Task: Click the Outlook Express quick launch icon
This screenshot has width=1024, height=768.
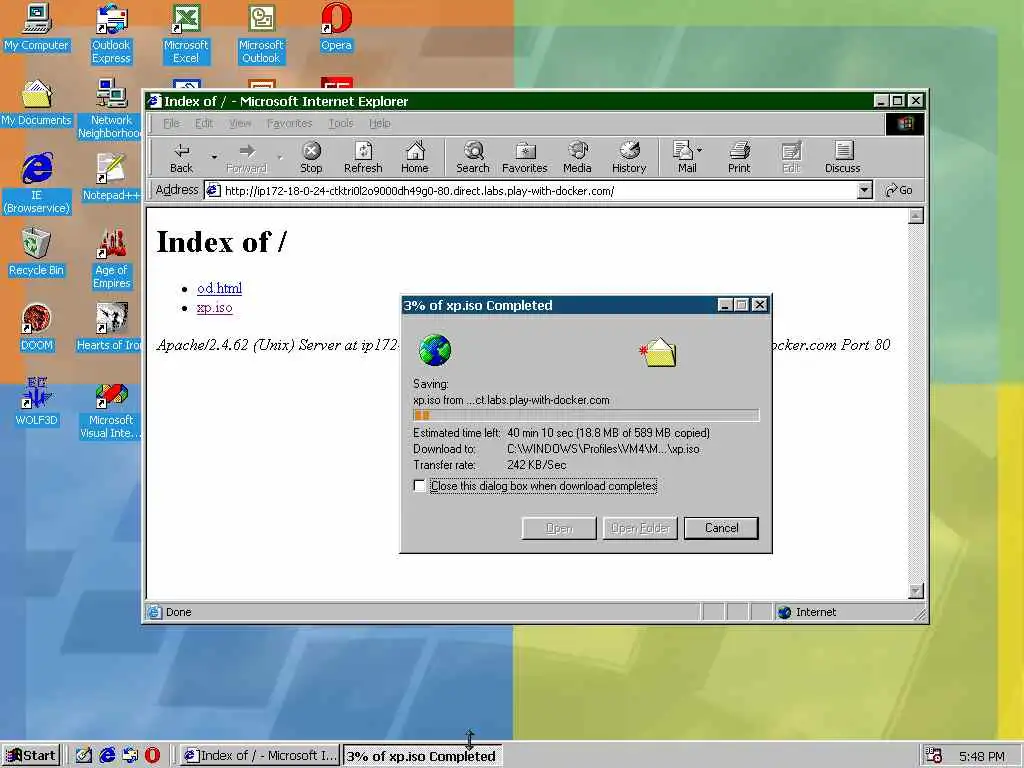Action: point(130,755)
